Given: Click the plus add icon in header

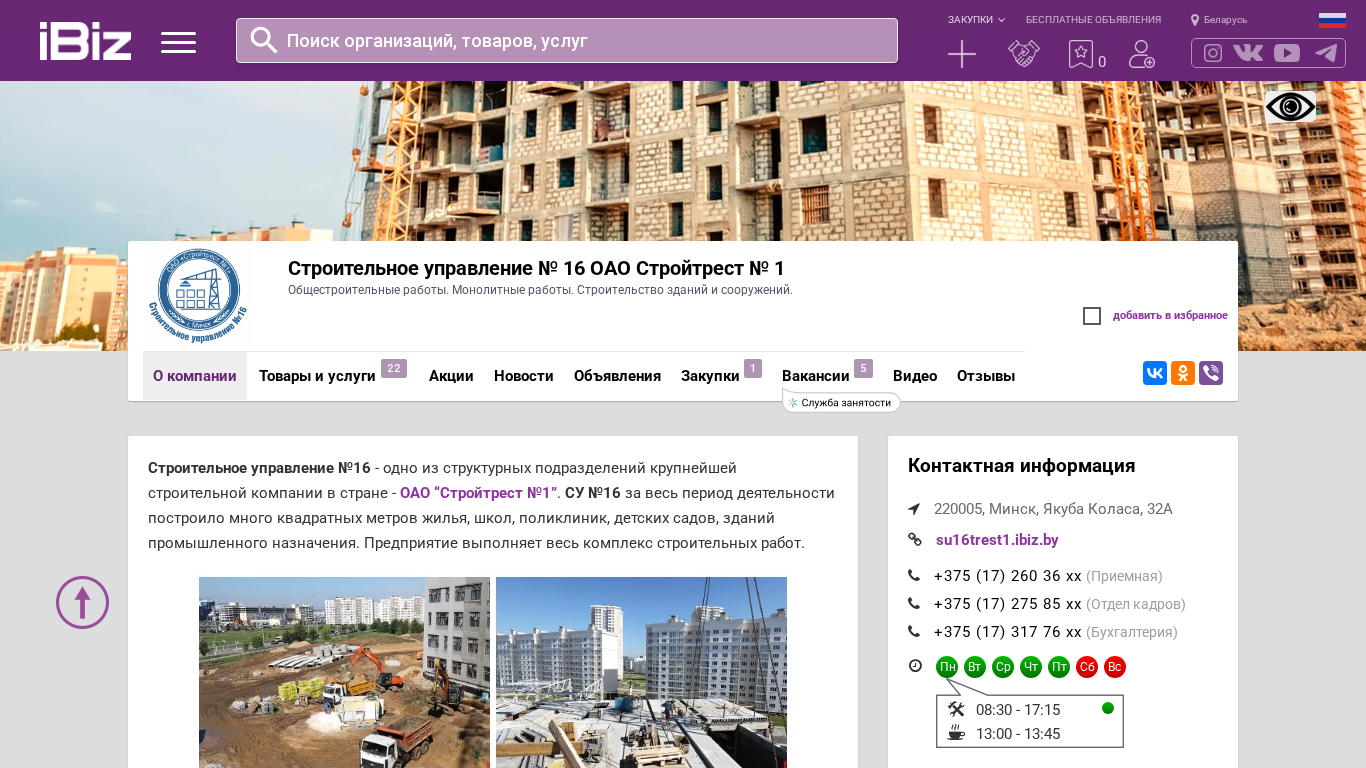Looking at the screenshot, I should [x=962, y=54].
